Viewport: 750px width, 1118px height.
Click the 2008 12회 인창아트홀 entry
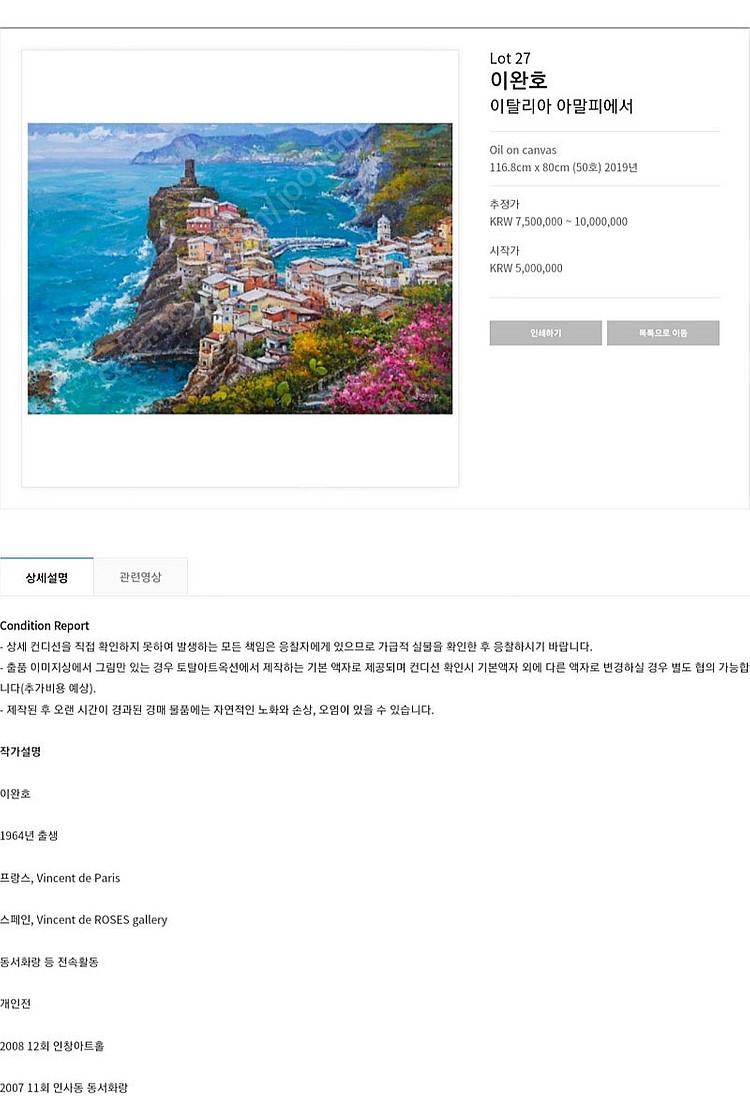[52, 1046]
